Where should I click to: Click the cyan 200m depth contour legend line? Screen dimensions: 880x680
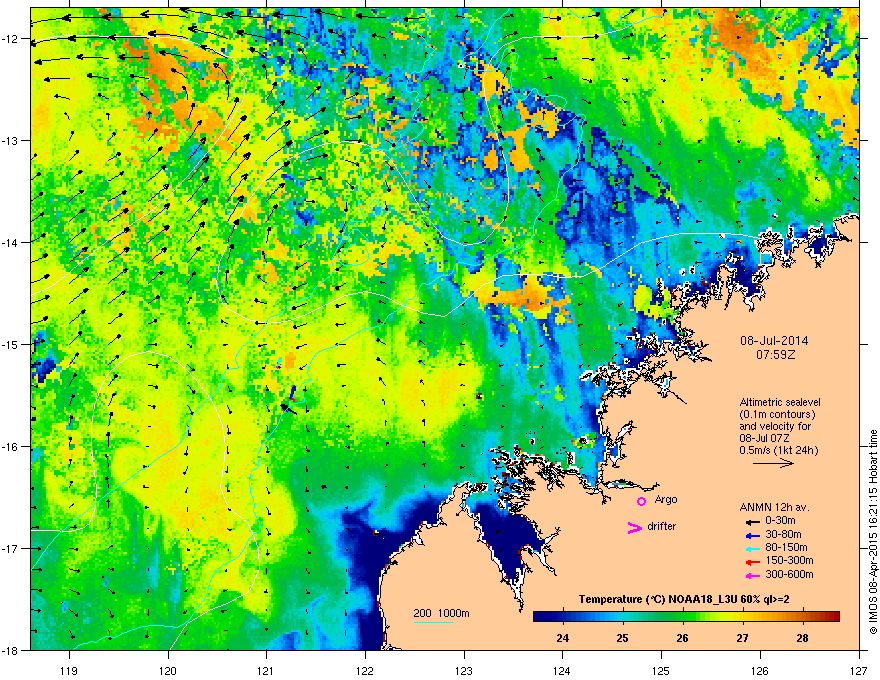[x=433, y=622]
